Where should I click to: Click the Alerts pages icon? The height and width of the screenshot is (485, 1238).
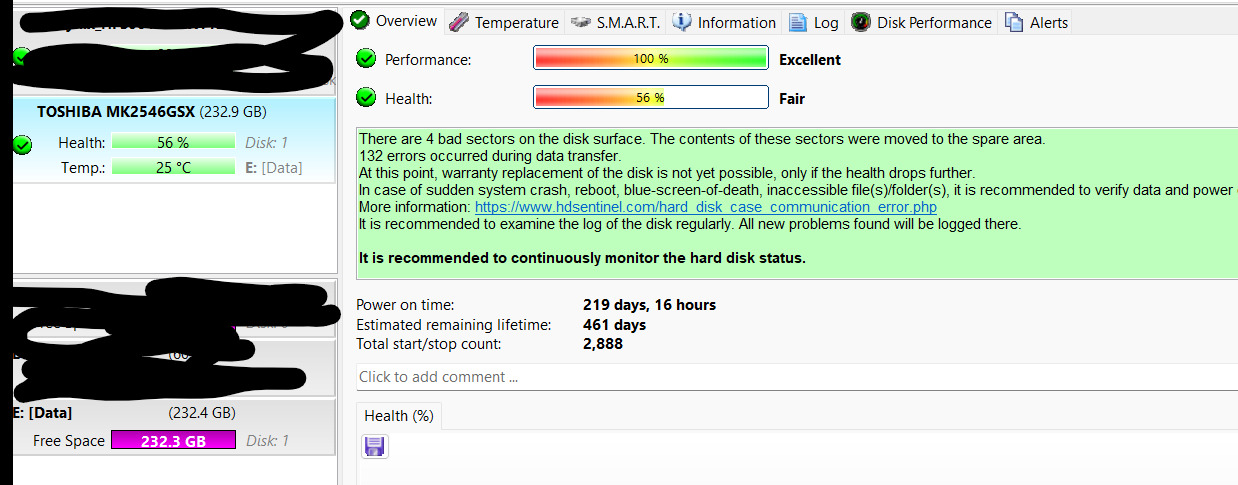pos(1014,22)
